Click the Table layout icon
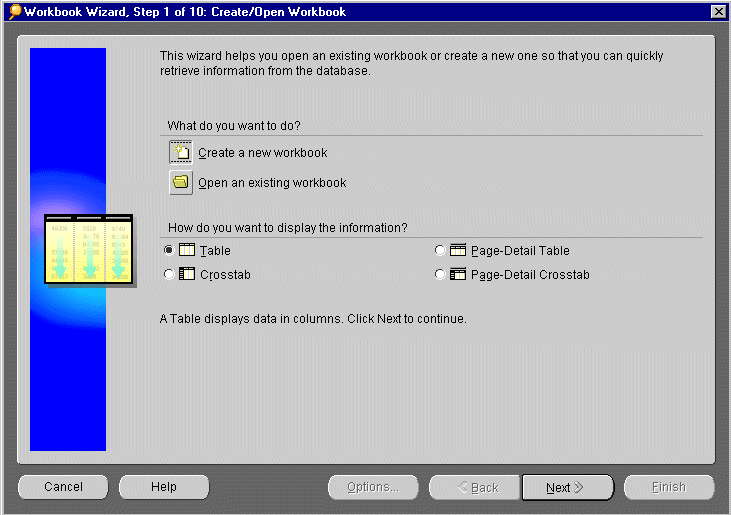This screenshot has width=731, height=515. [187, 250]
